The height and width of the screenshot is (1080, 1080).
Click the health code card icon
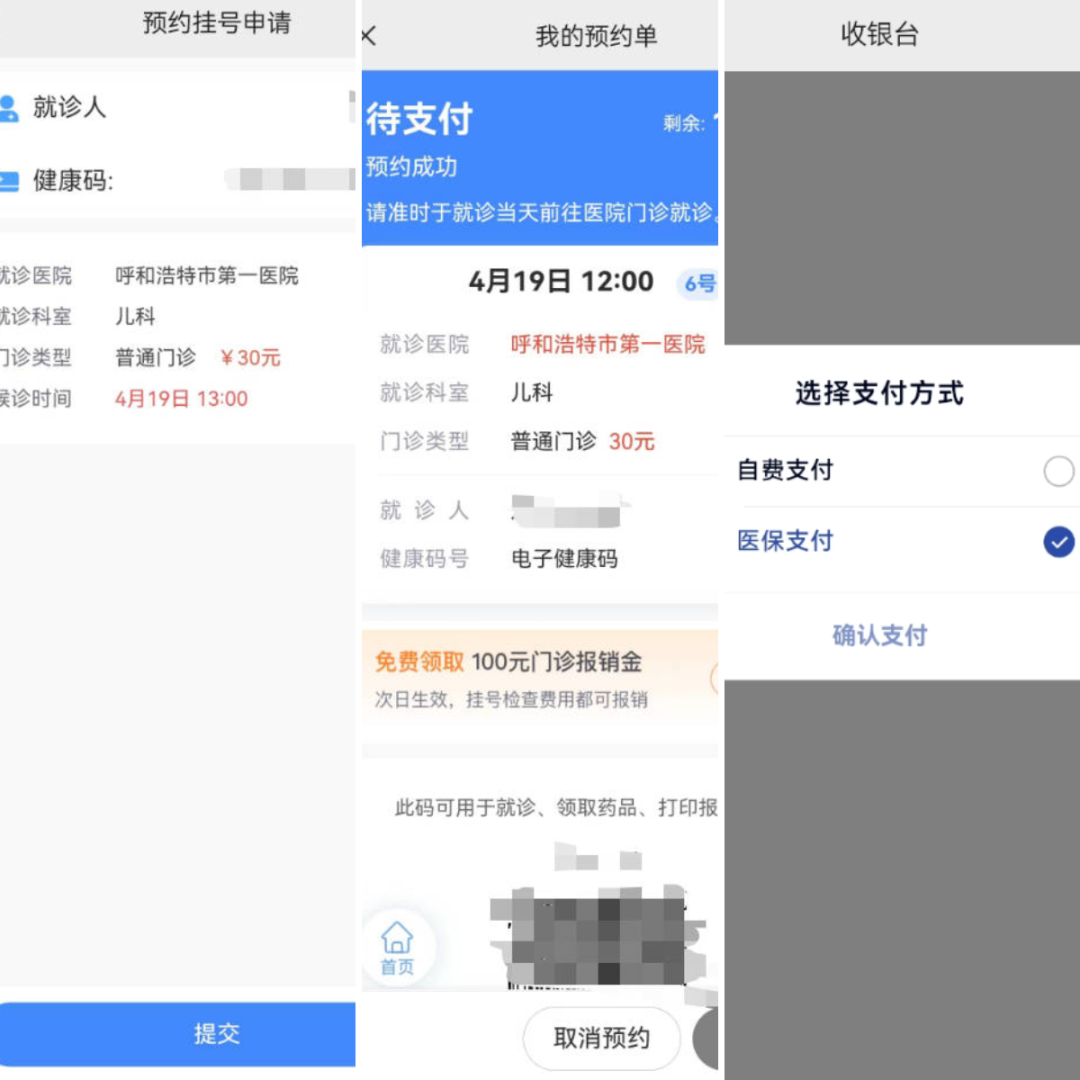pyautogui.click(x=9, y=181)
